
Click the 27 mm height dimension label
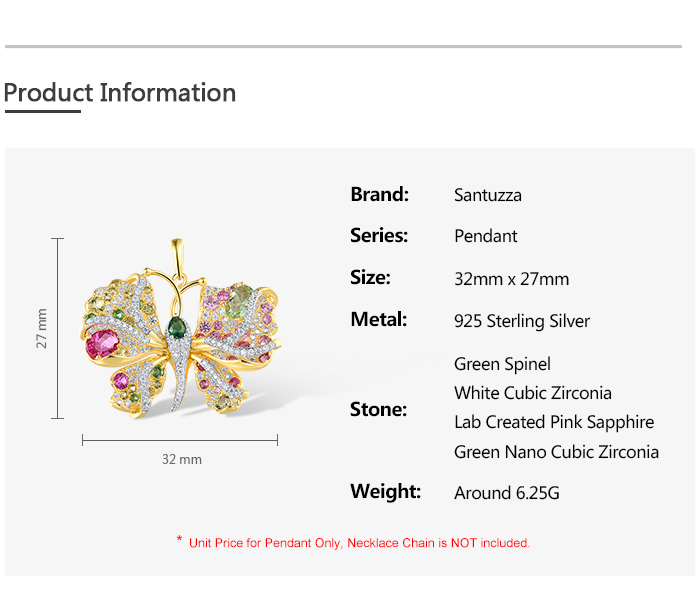[x=41, y=328]
